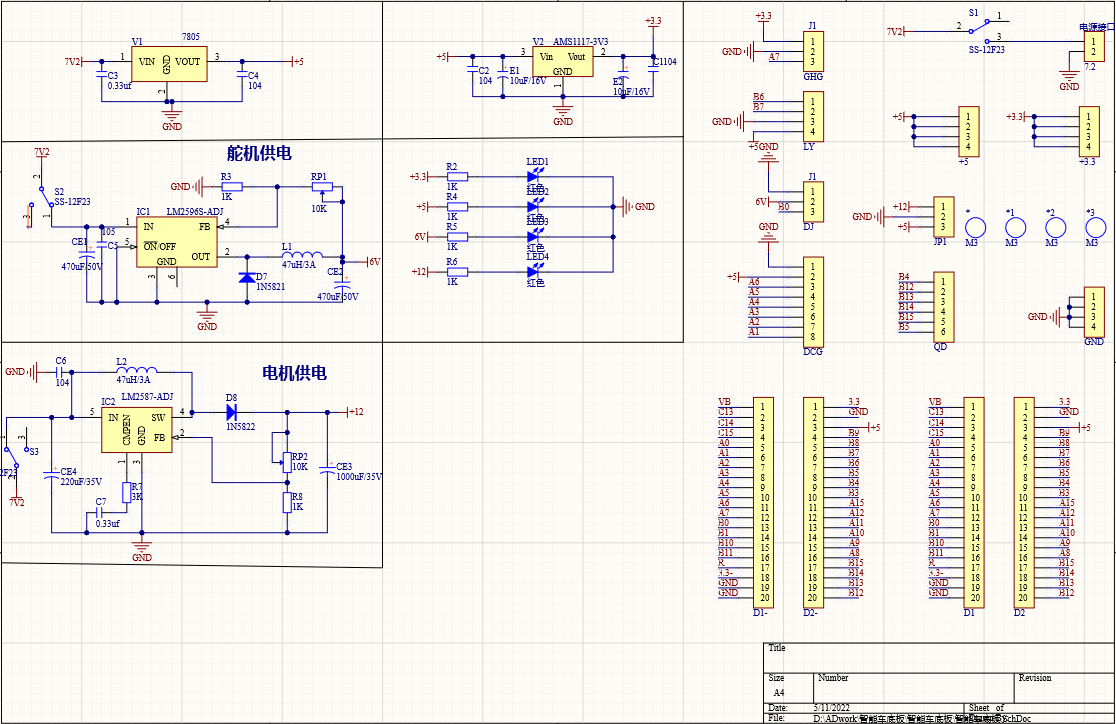Select capacitor CE4 220uF/35V symbol
Screen dimensions: 1116x724
click(x=51, y=473)
